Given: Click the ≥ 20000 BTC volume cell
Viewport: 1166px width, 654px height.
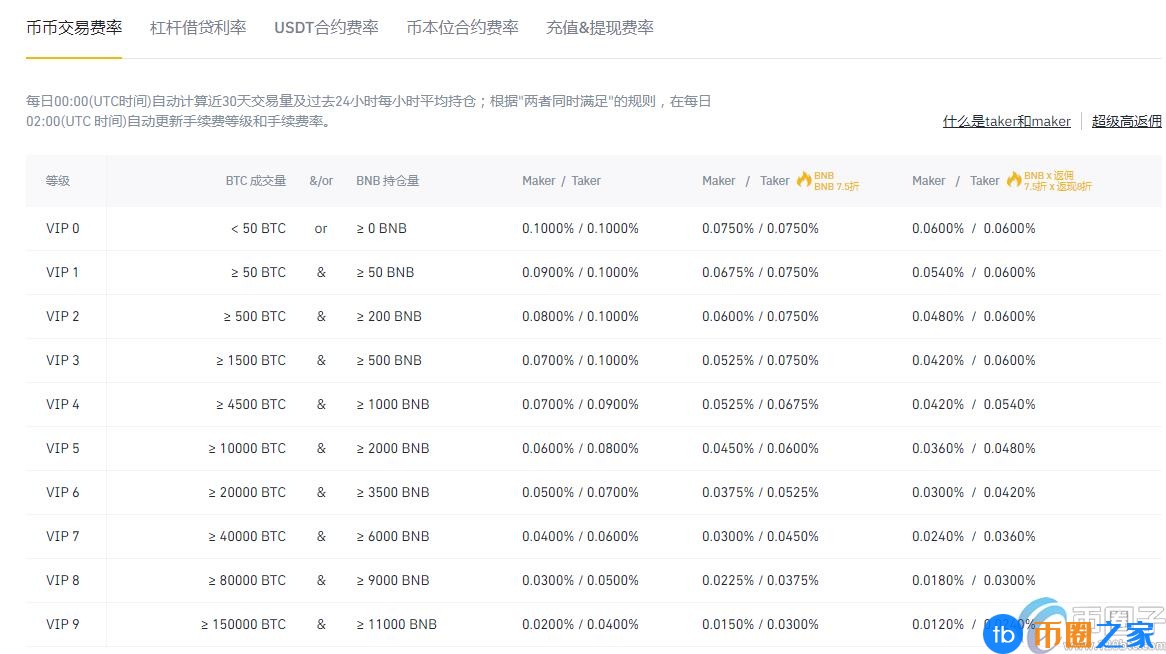Looking at the screenshot, I should (x=247, y=492).
